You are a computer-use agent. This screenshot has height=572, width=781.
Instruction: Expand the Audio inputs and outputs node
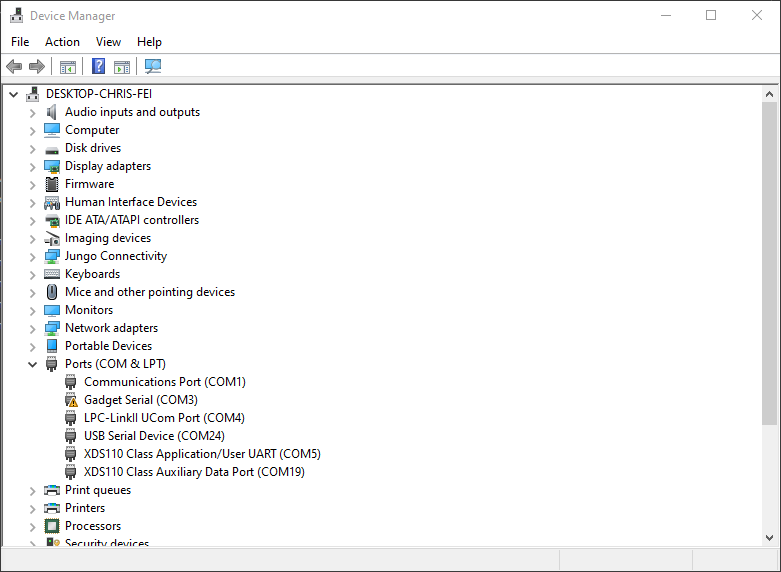[x=32, y=113]
